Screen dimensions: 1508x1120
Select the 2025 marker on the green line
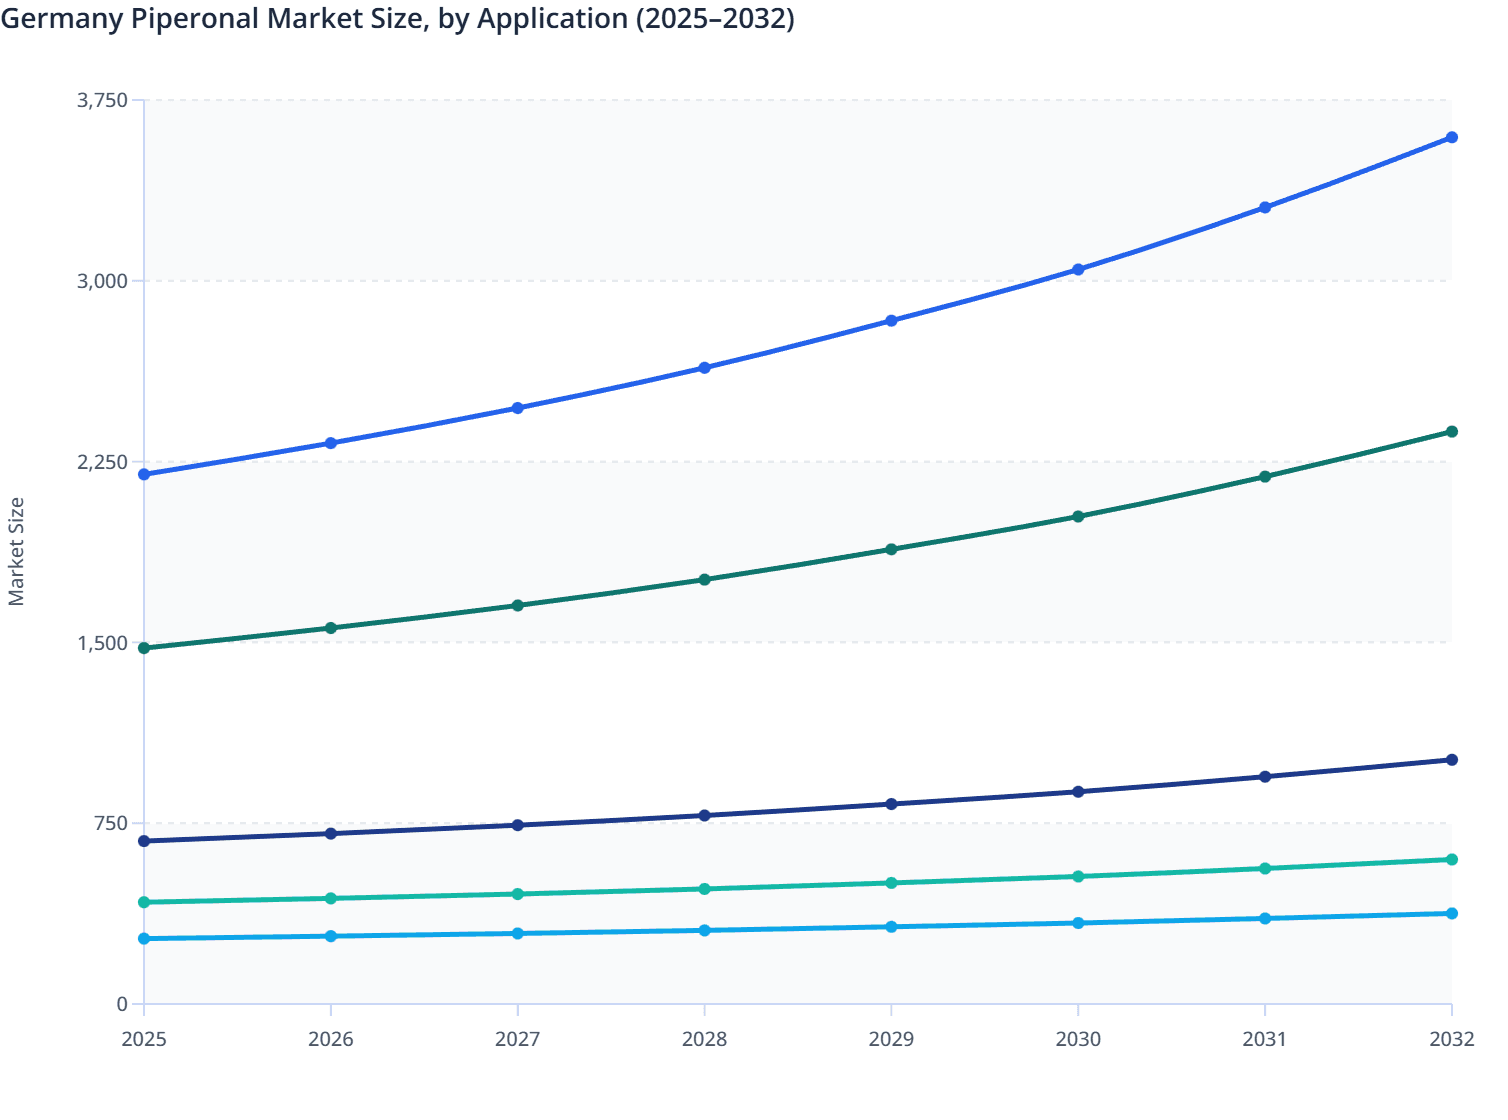click(x=143, y=648)
